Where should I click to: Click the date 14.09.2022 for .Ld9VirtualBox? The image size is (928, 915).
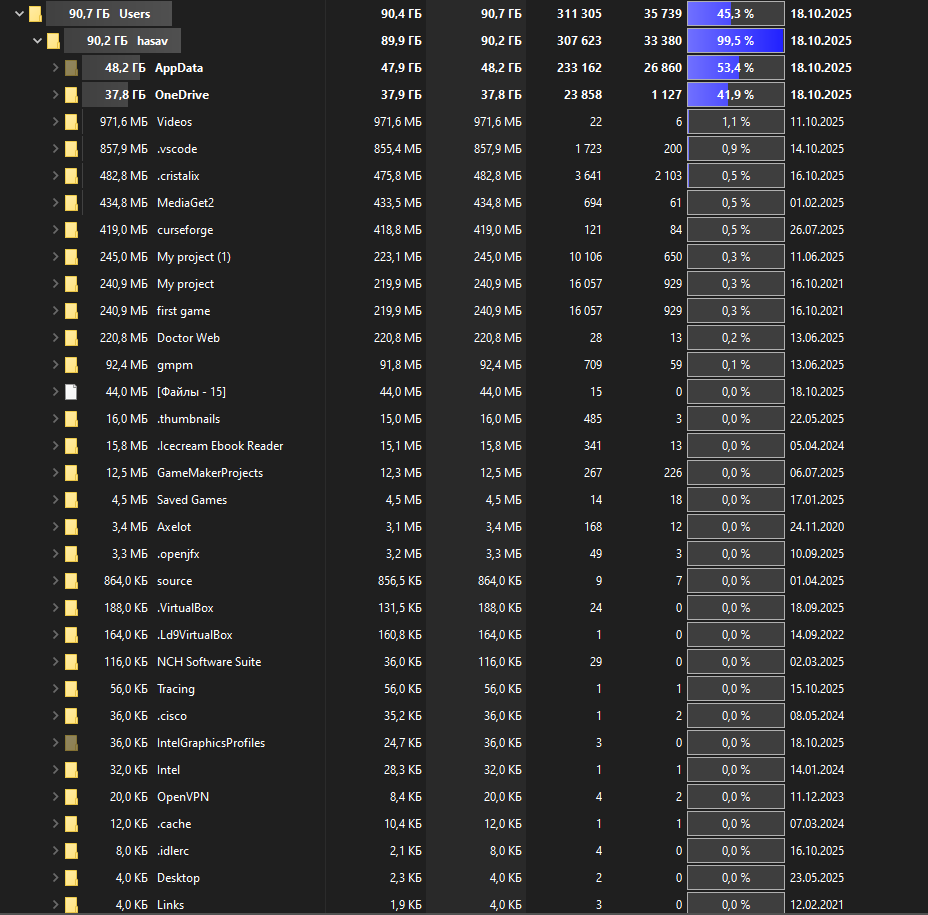pos(817,635)
